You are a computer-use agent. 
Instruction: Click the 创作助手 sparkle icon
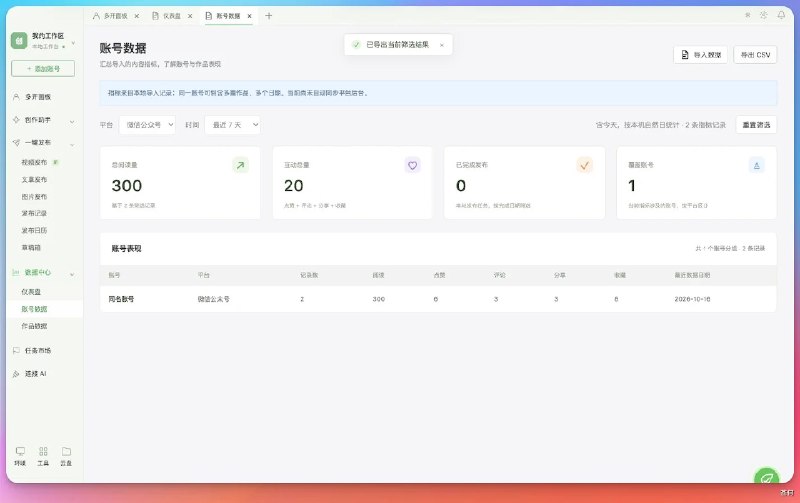point(16,119)
